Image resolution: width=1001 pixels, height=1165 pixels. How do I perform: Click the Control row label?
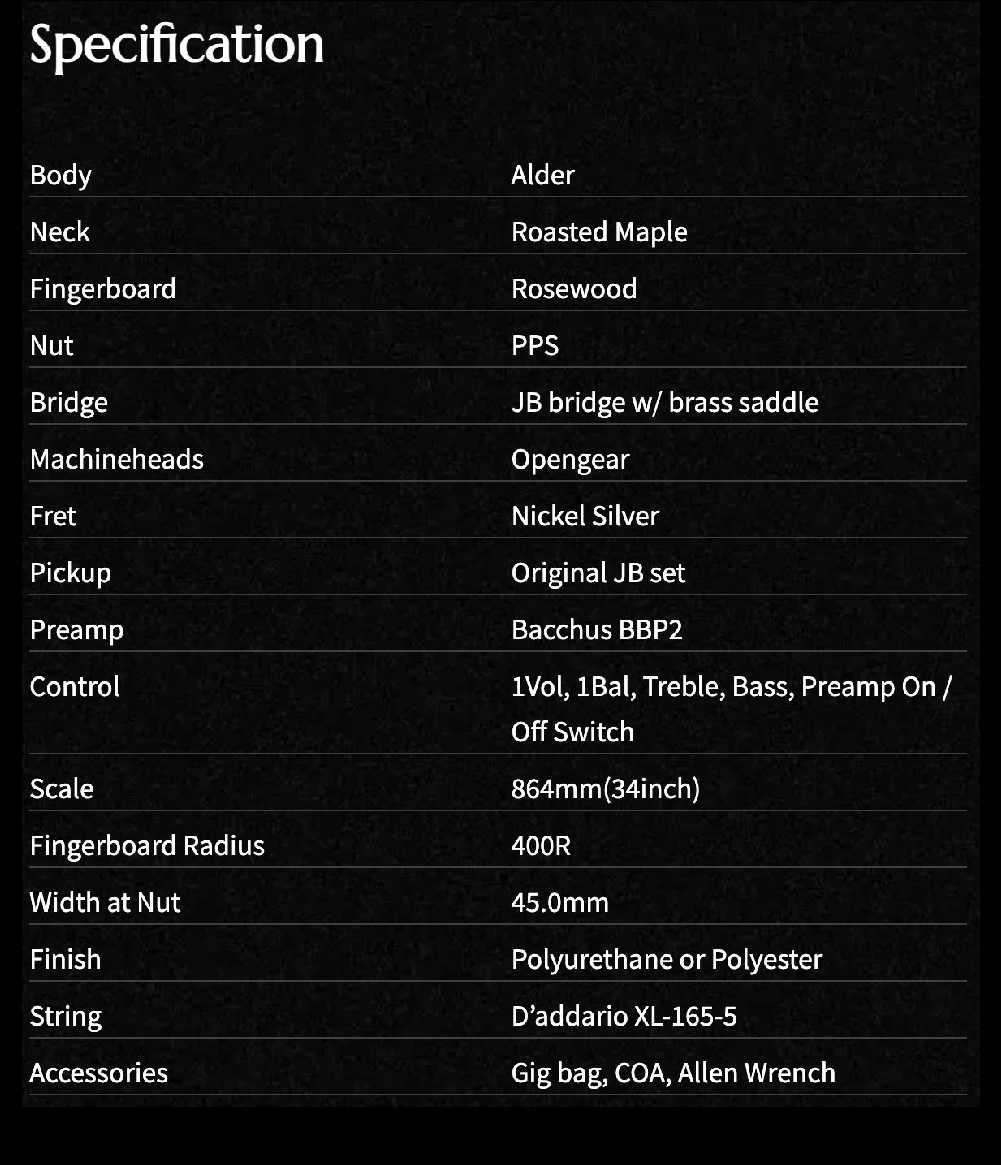tap(75, 687)
